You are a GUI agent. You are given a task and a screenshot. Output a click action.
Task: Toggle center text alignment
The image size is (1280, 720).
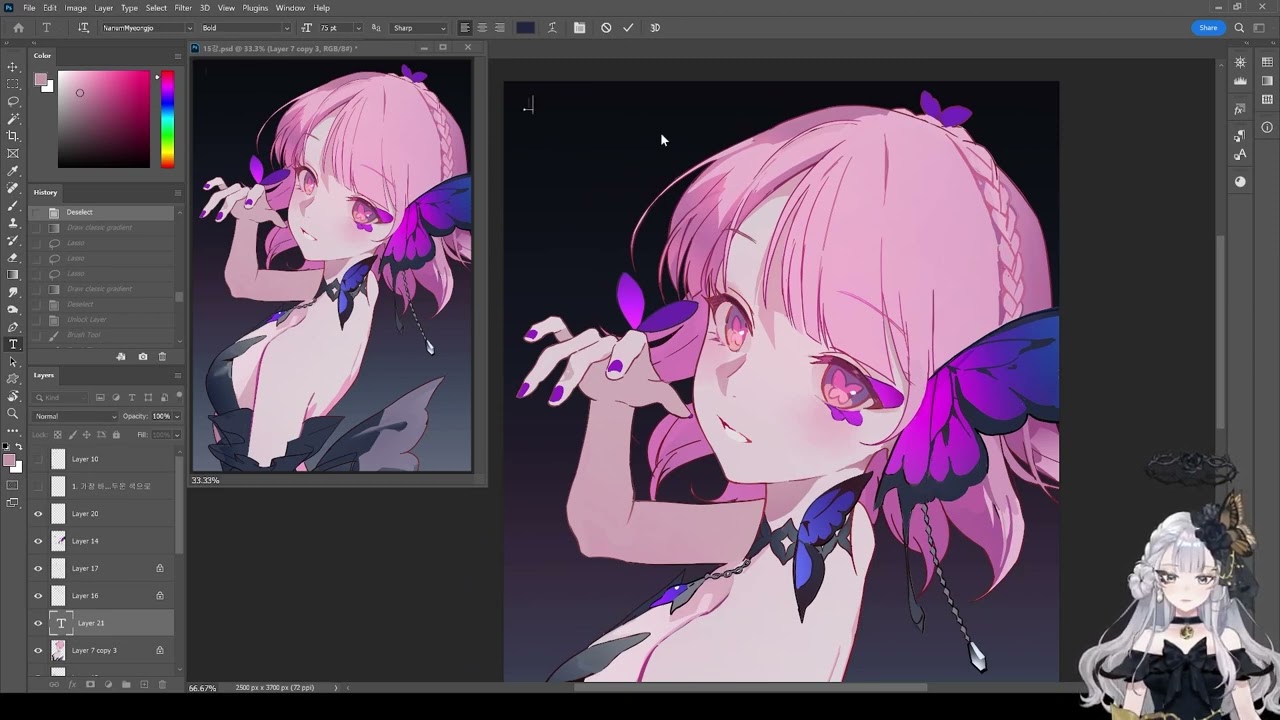tap(482, 28)
